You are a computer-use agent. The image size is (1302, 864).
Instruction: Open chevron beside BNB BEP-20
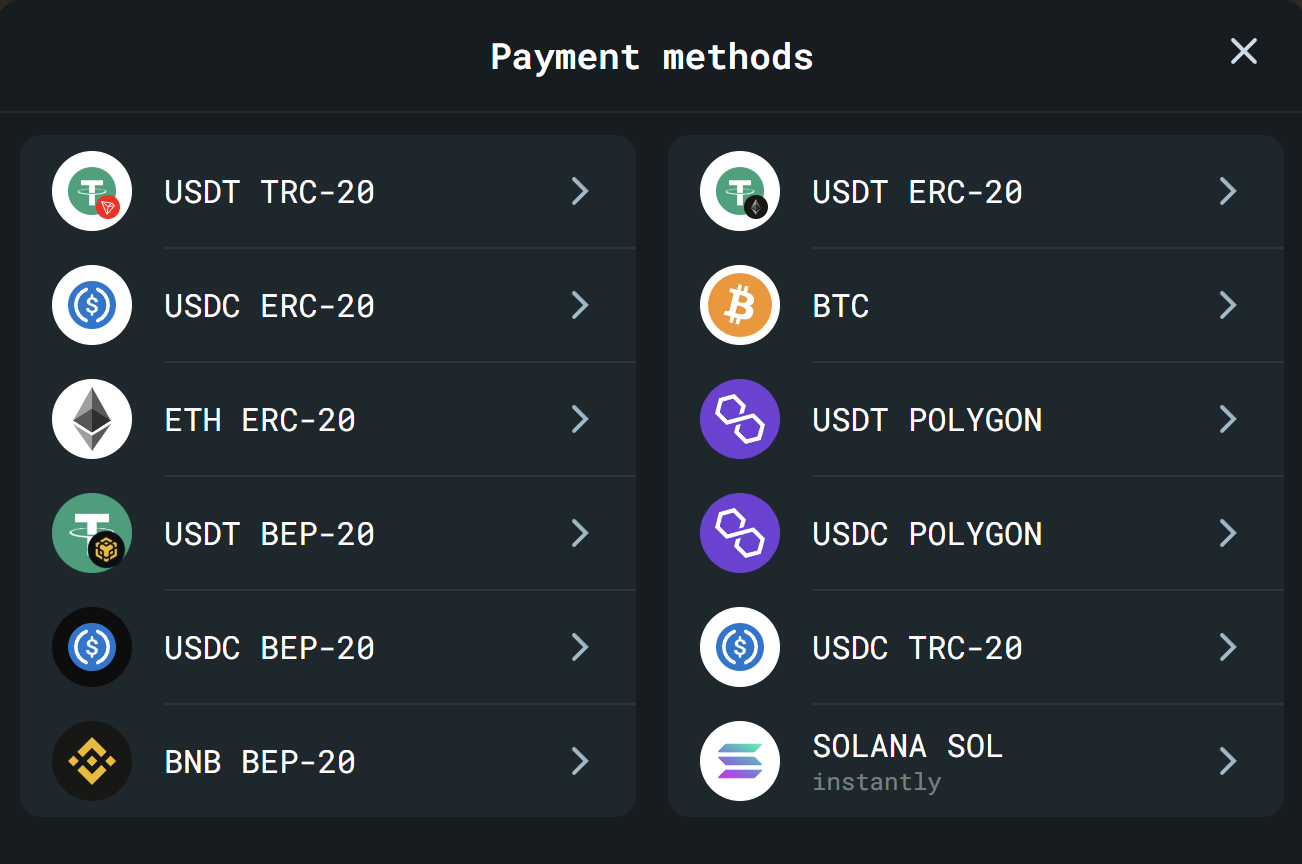[x=580, y=761]
